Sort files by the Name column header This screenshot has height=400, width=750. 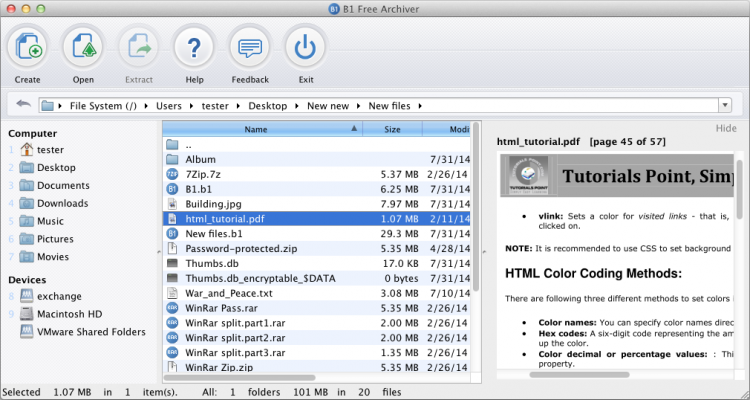point(256,129)
